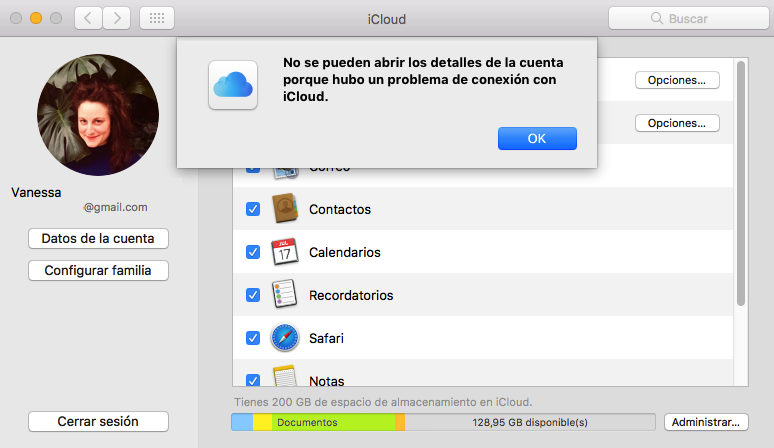This screenshot has width=774, height=448.
Task: Open Administrar storage management
Action: pos(707,422)
